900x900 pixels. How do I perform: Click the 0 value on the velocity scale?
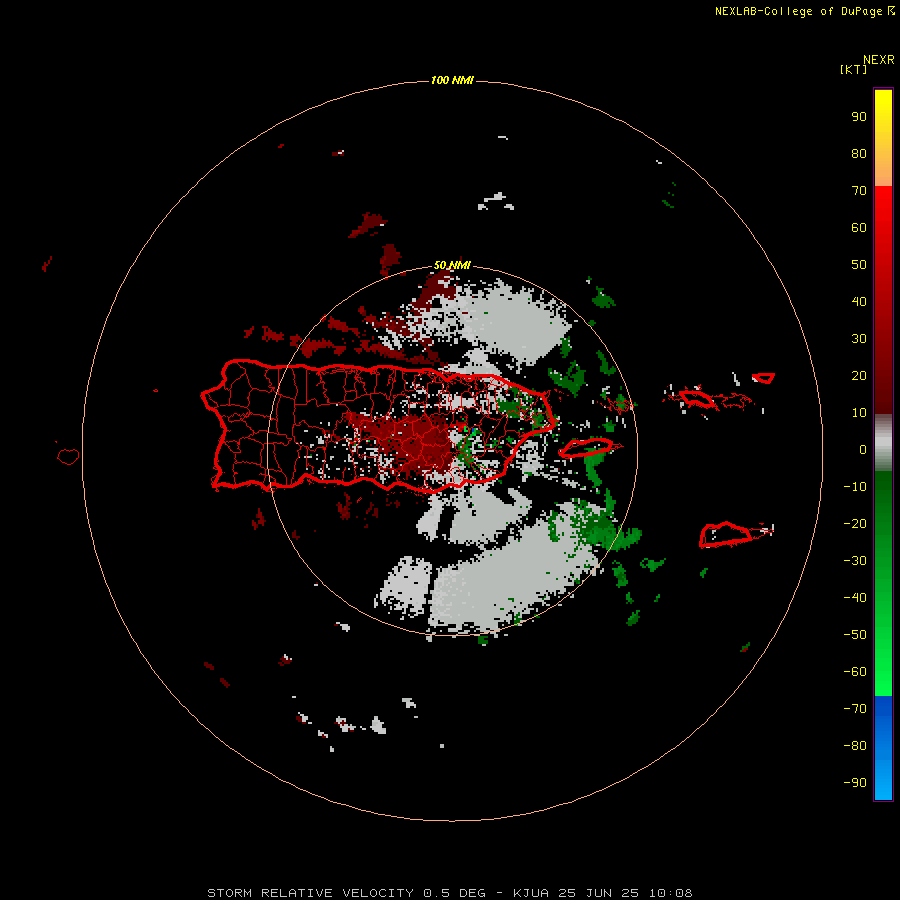(863, 449)
